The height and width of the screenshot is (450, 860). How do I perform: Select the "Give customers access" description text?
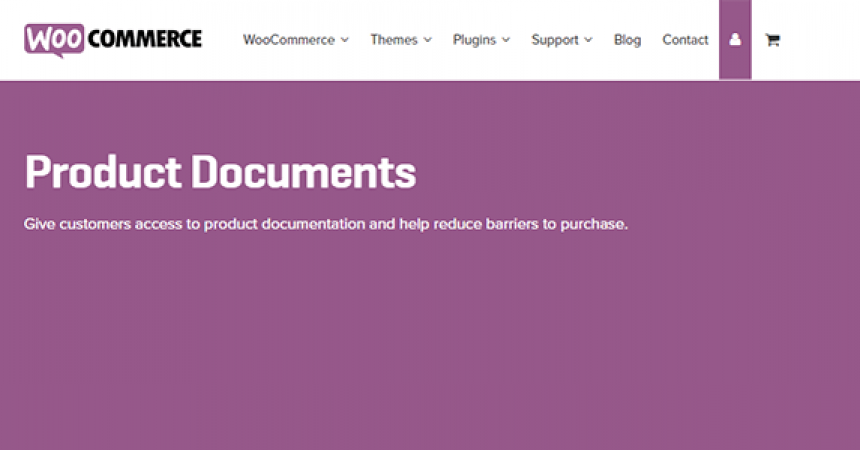tap(326, 224)
